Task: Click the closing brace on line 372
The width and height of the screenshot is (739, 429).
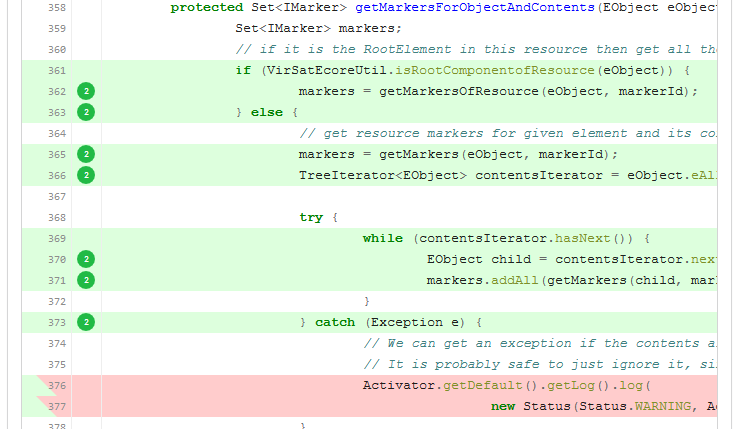Action: point(367,301)
